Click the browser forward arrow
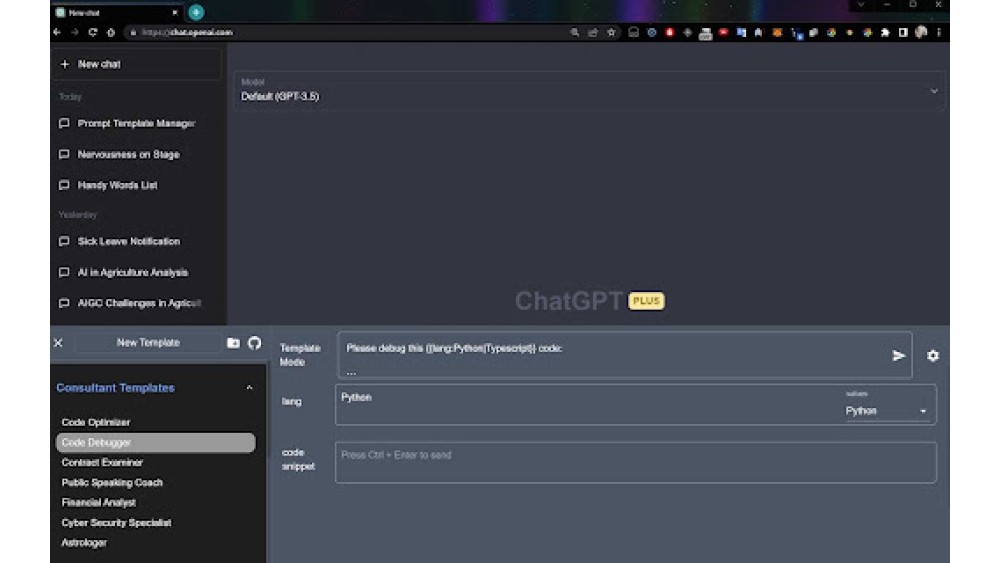 [x=75, y=32]
